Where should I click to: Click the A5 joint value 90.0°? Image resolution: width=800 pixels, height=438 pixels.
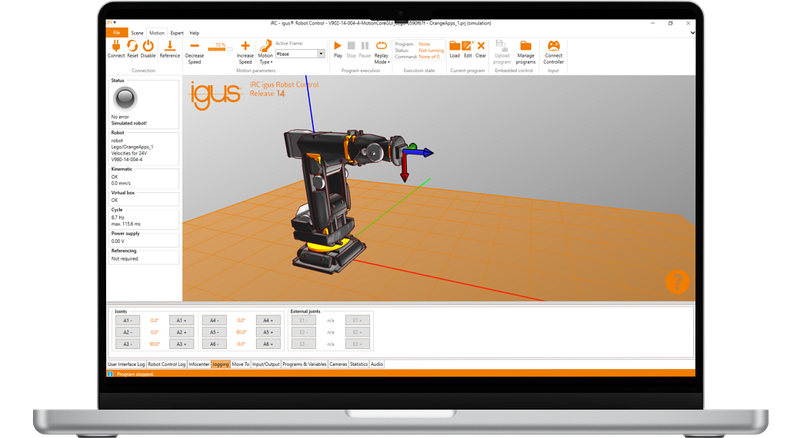(x=241, y=332)
